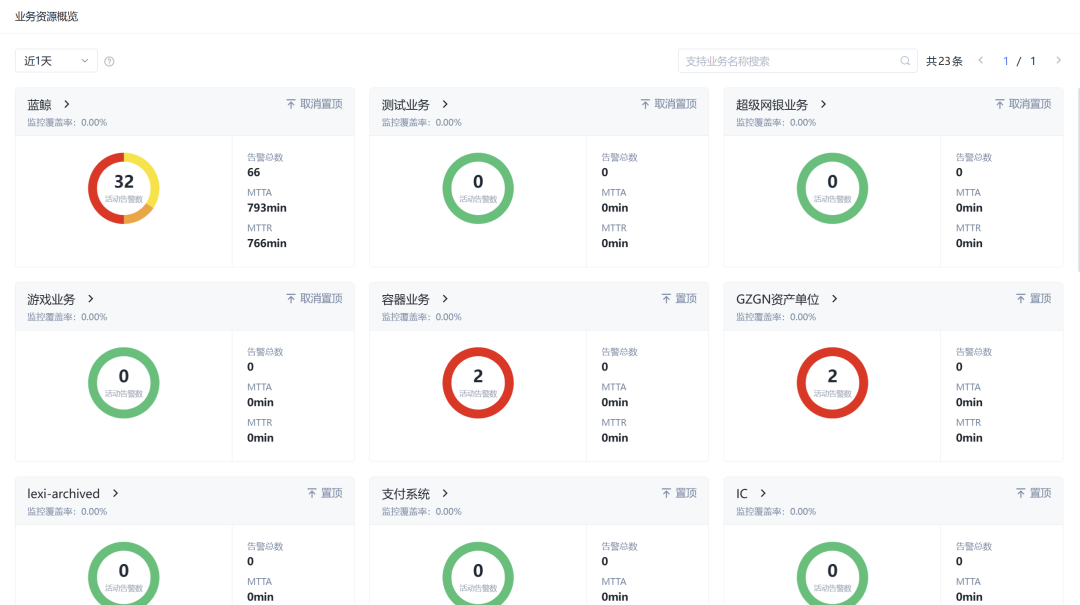1080x605 pixels.
Task: Expand the 测试业务 chevron arrow
Action: click(445, 104)
